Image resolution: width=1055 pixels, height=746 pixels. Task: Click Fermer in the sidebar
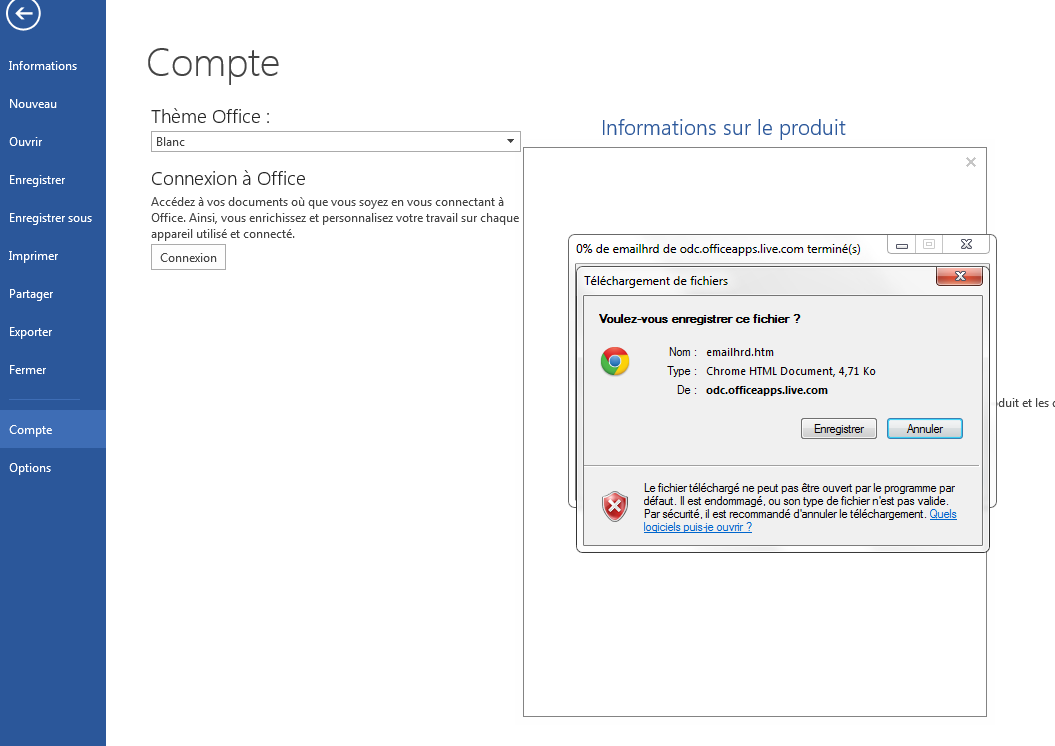(x=28, y=370)
